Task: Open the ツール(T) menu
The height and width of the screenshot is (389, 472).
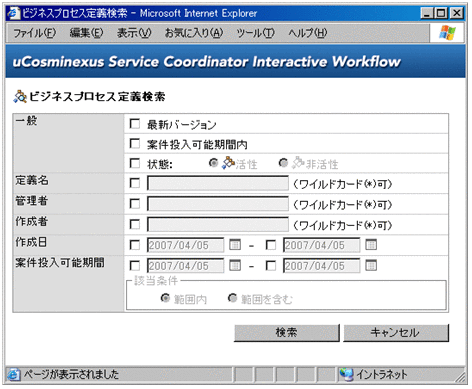Action: (x=255, y=33)
